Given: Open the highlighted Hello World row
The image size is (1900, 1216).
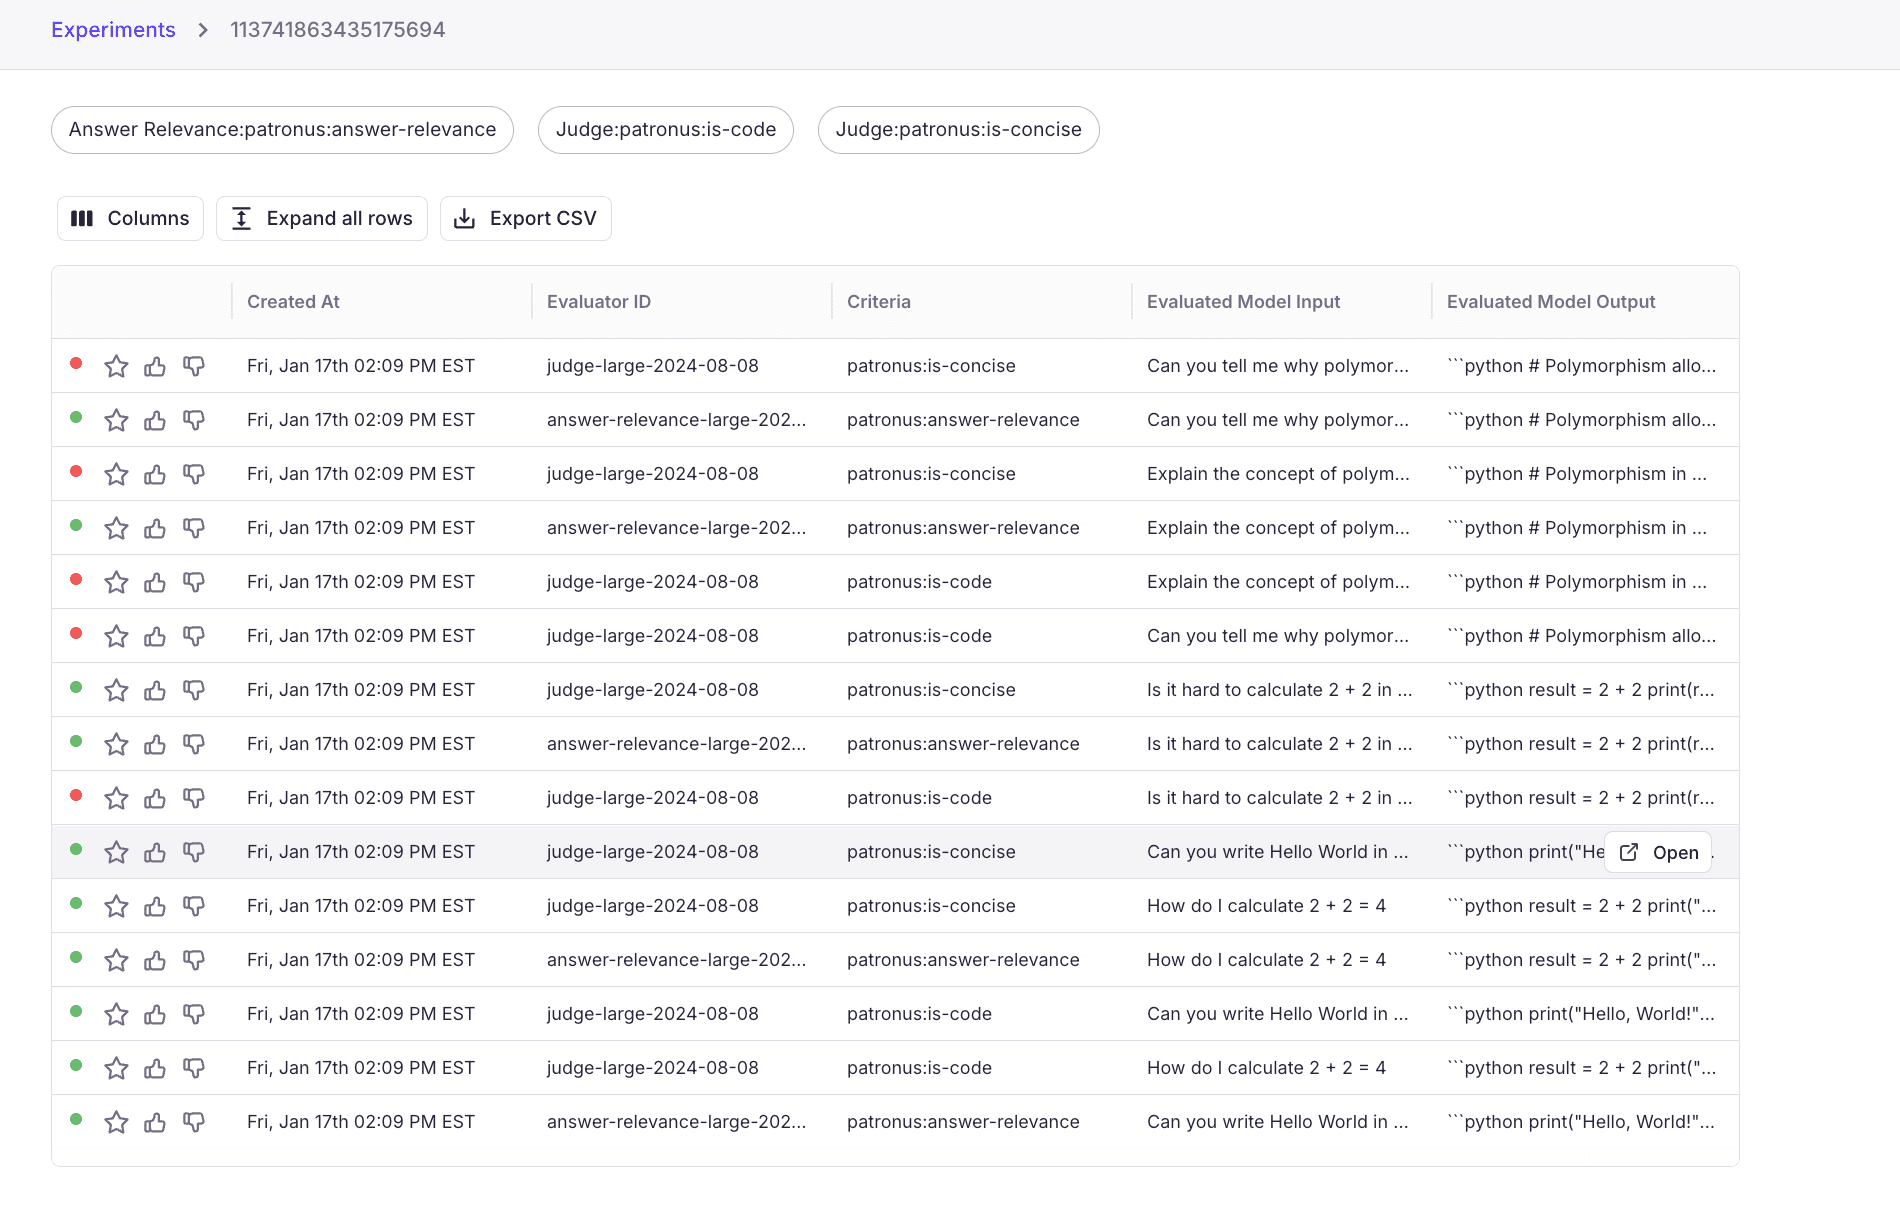Looking at the screenshot, I should 1658,852.
